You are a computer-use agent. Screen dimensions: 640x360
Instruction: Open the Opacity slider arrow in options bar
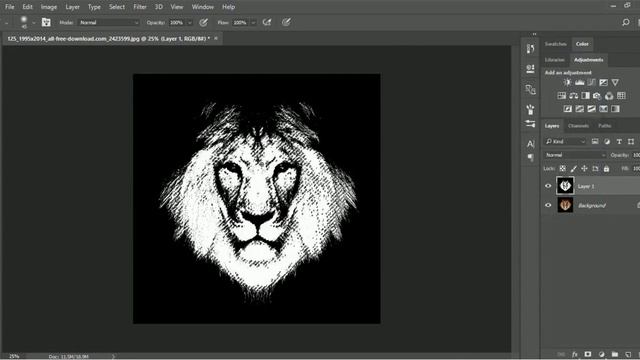tap(189, 23)
